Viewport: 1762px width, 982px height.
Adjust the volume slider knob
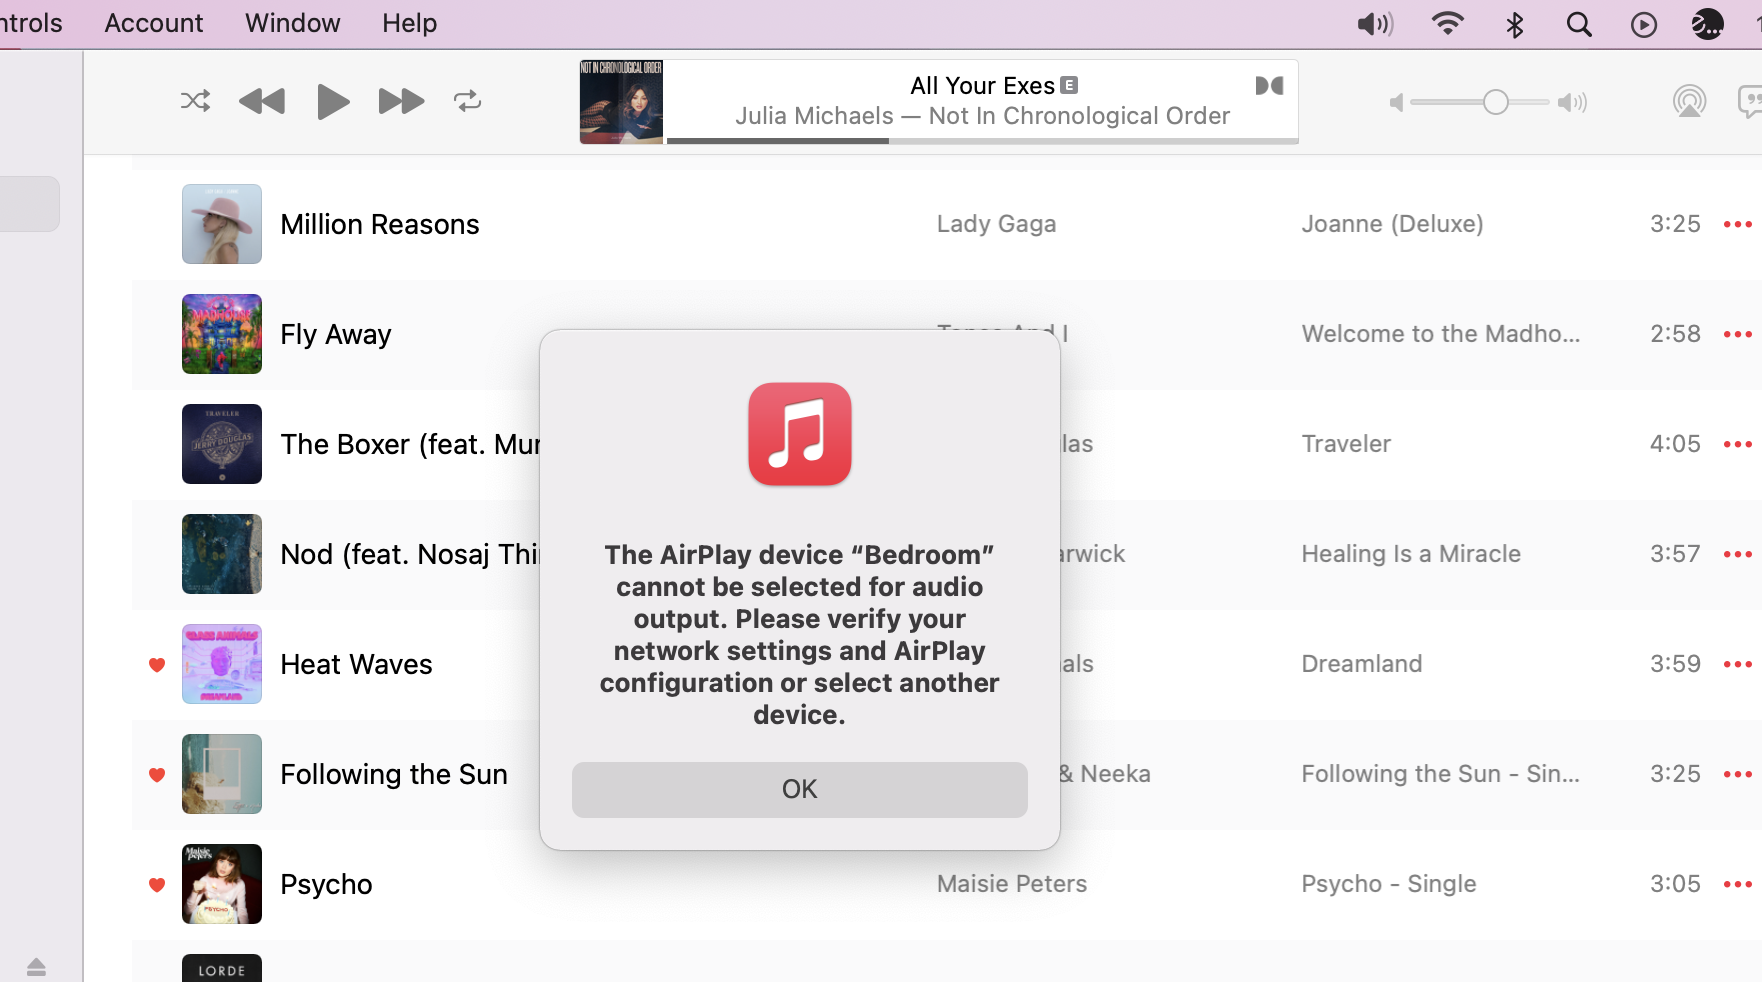1495,102
